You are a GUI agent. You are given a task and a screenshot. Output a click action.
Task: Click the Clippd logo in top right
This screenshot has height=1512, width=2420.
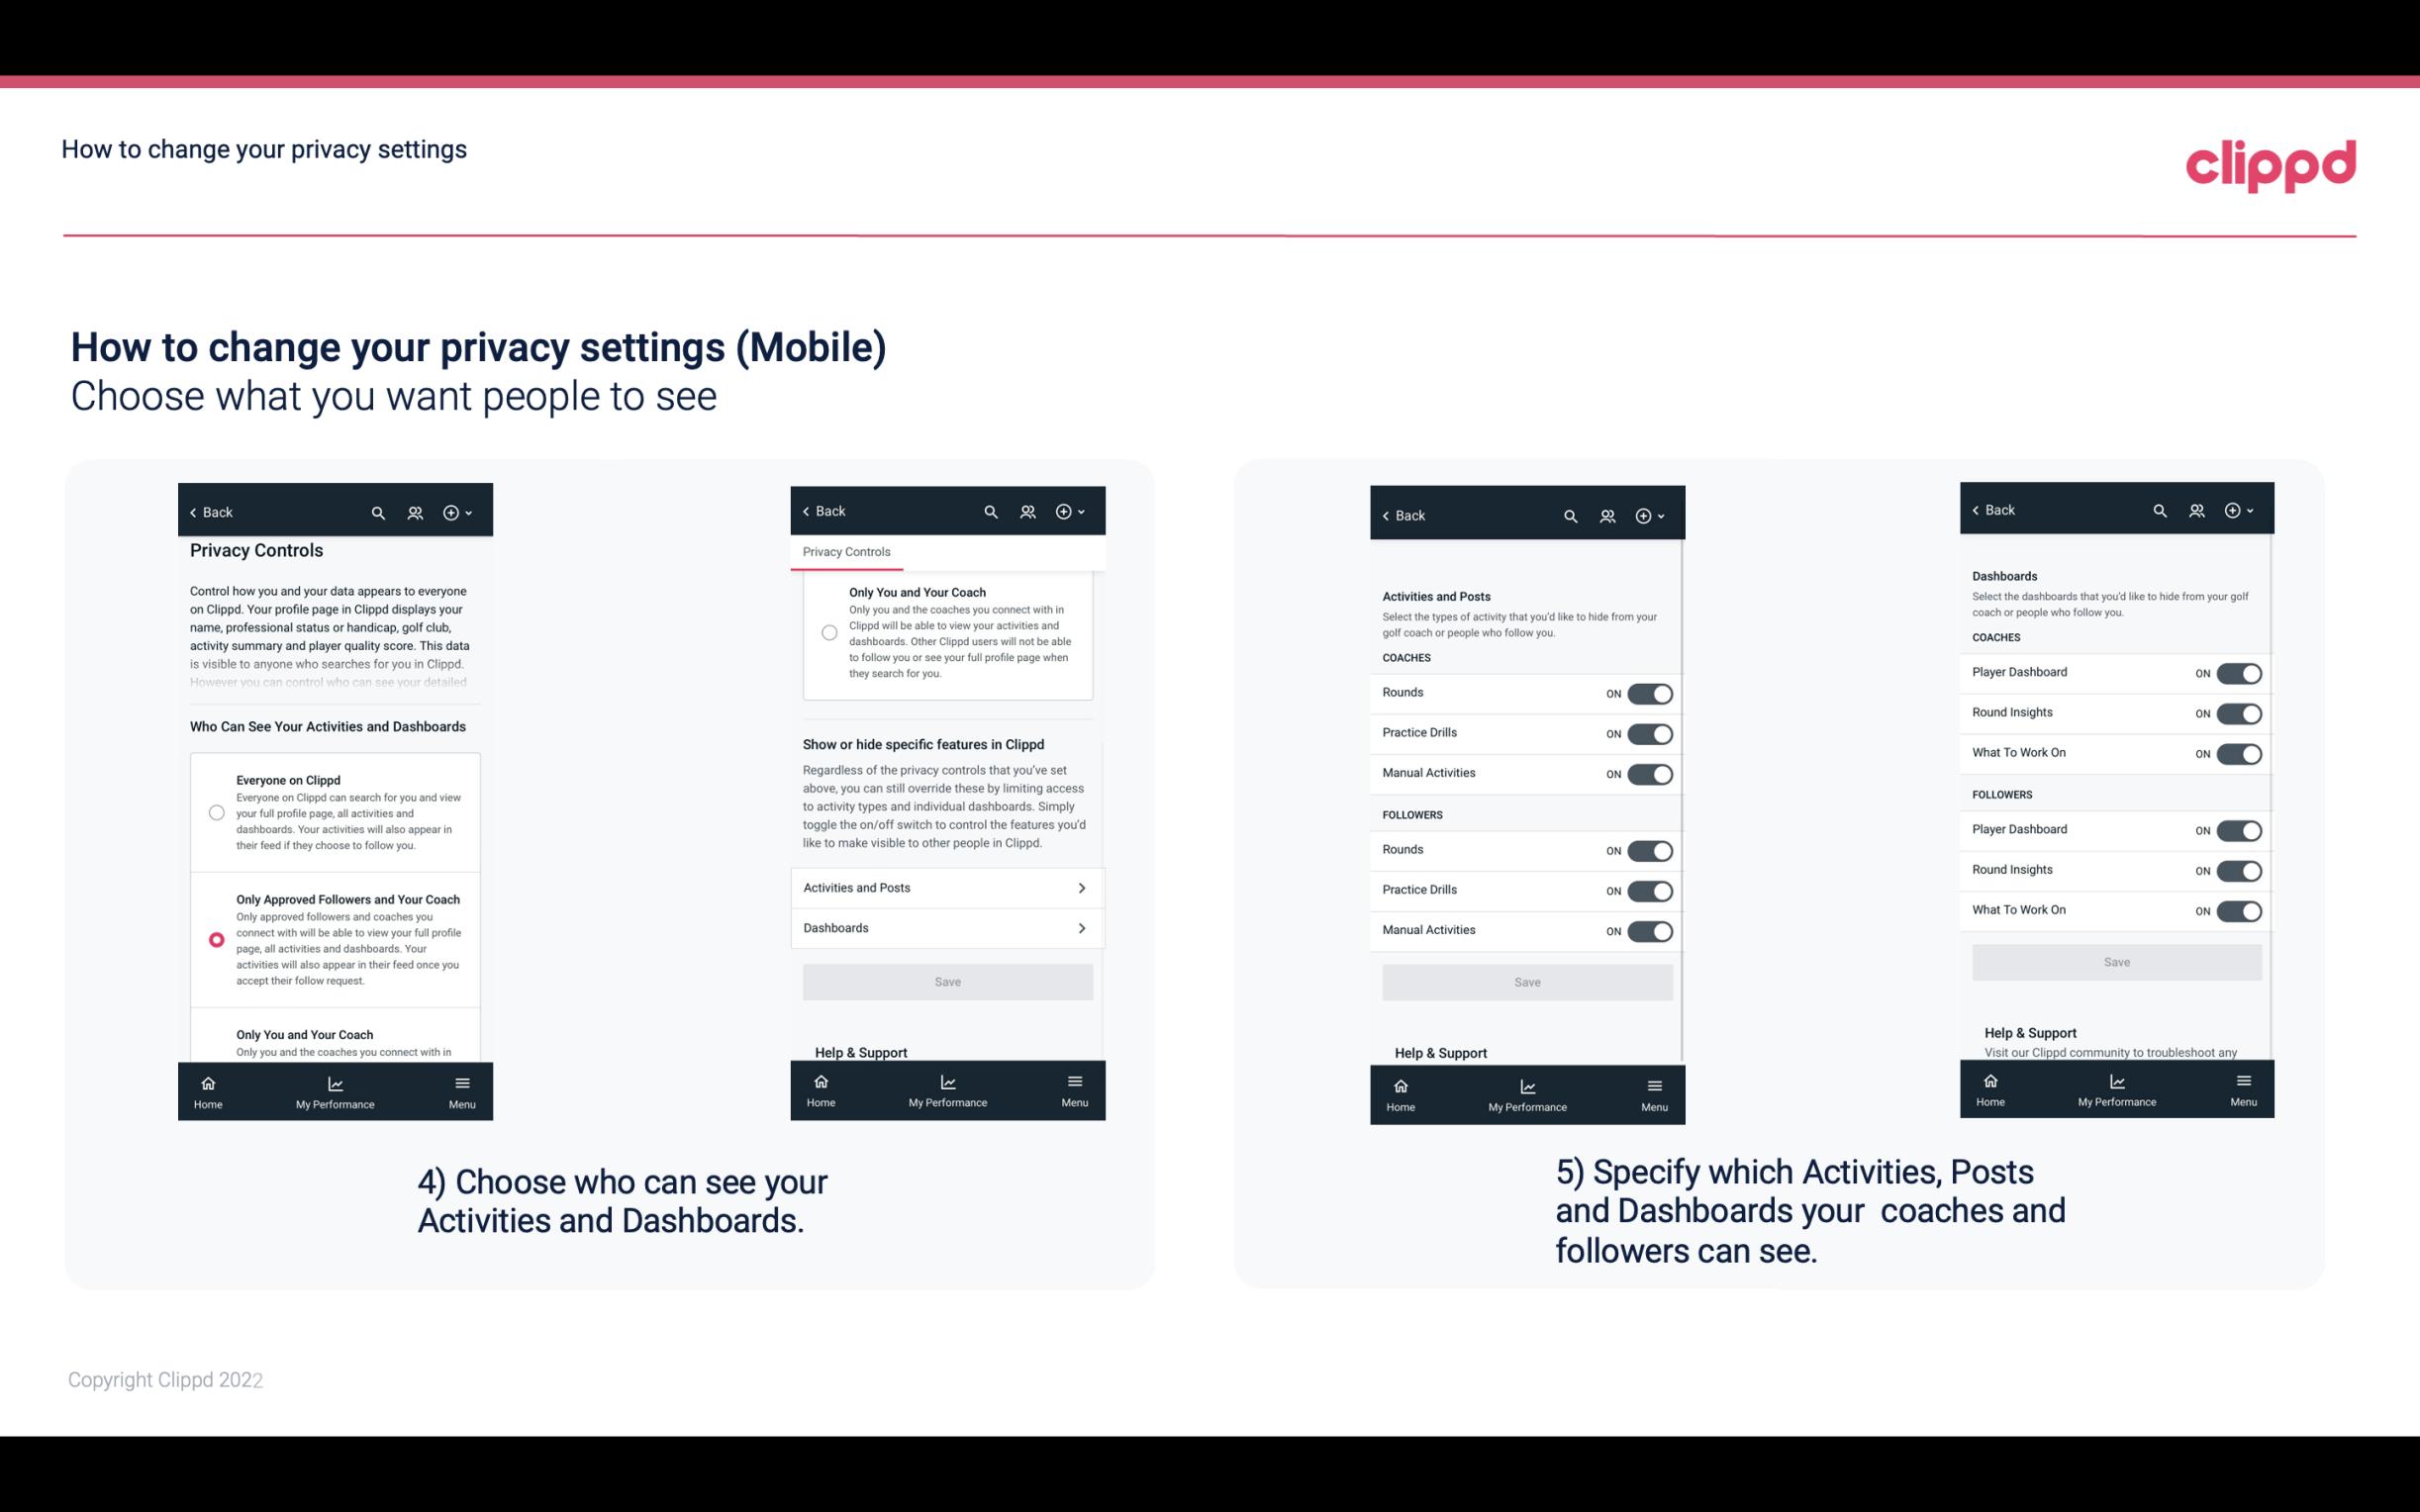[x=2271, y=162]
